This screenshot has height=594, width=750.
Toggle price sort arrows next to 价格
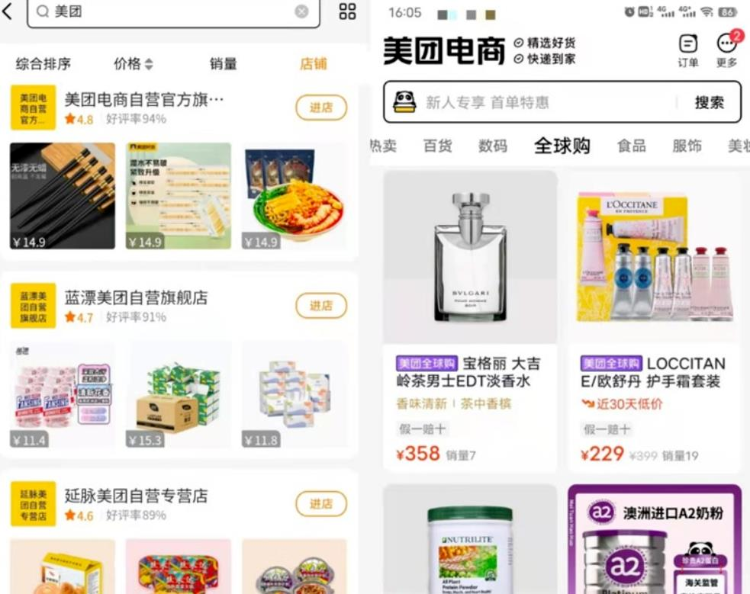[x=149, y=64]
